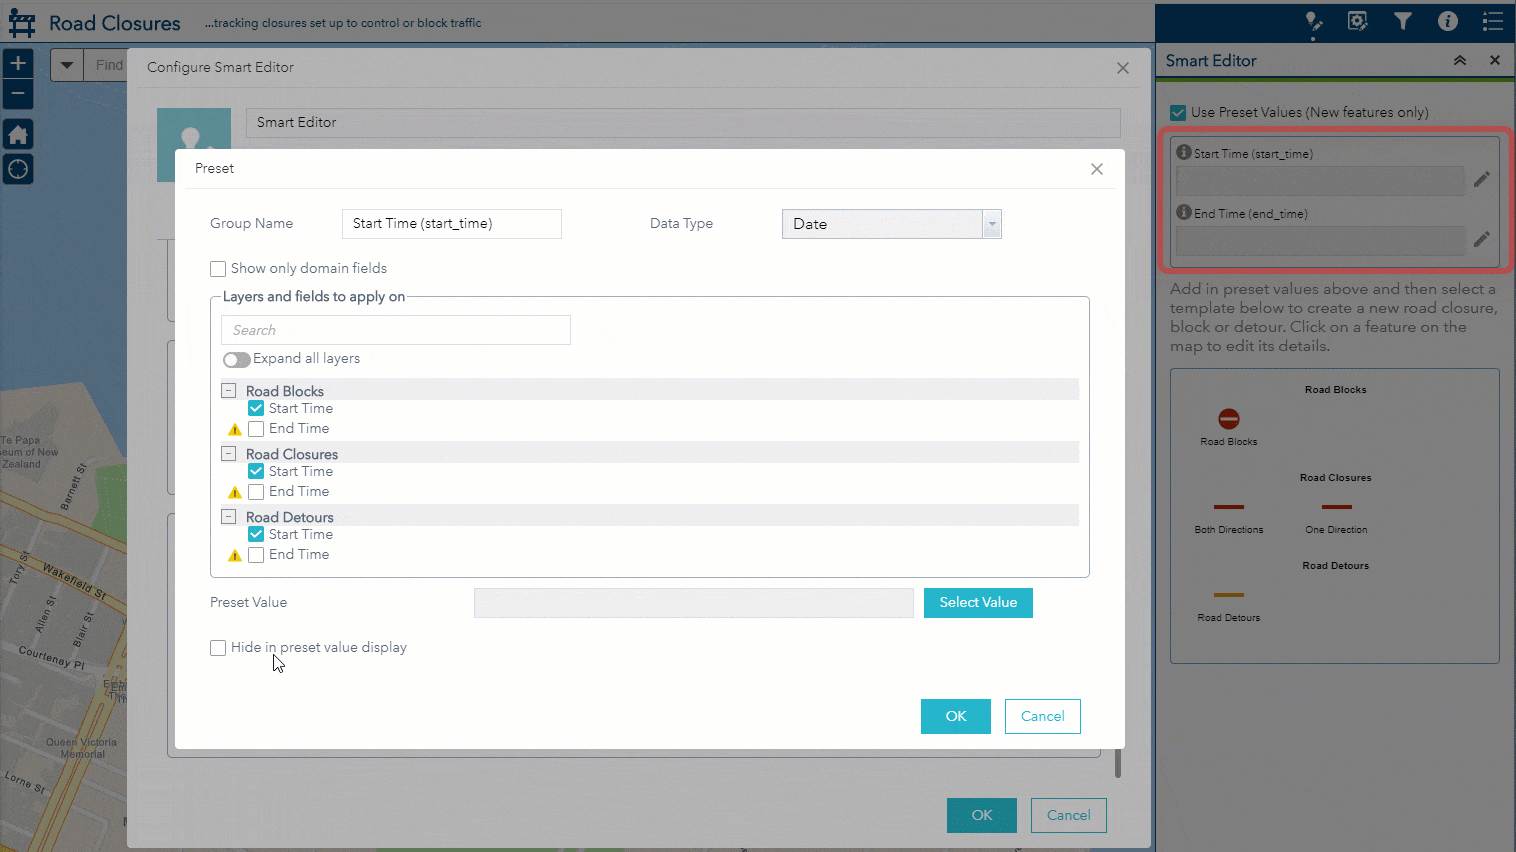
Task: Click Cancel in Configure Smart Editor dialog
Action: pyautogui.click(x=1069, y=815)
